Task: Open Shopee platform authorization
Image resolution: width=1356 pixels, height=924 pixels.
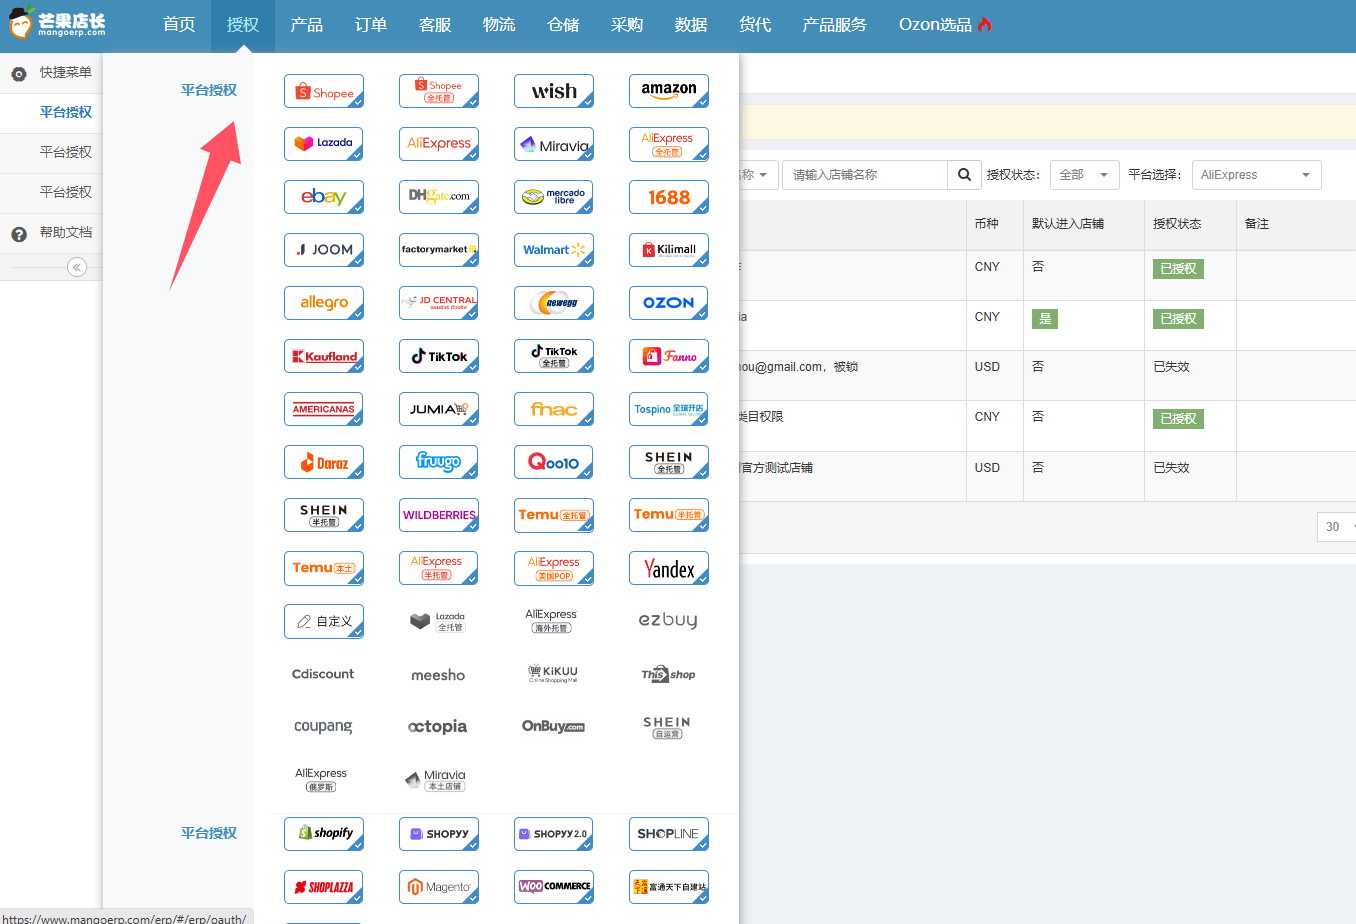Action: point(324,91)
